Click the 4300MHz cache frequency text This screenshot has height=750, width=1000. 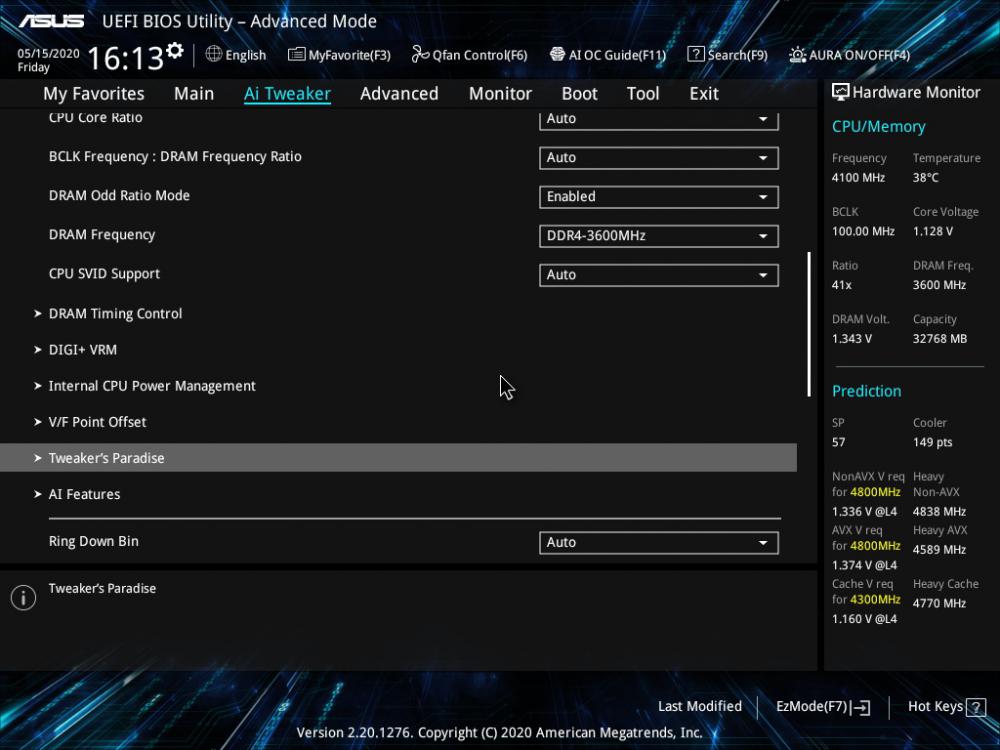coord(875,599)
